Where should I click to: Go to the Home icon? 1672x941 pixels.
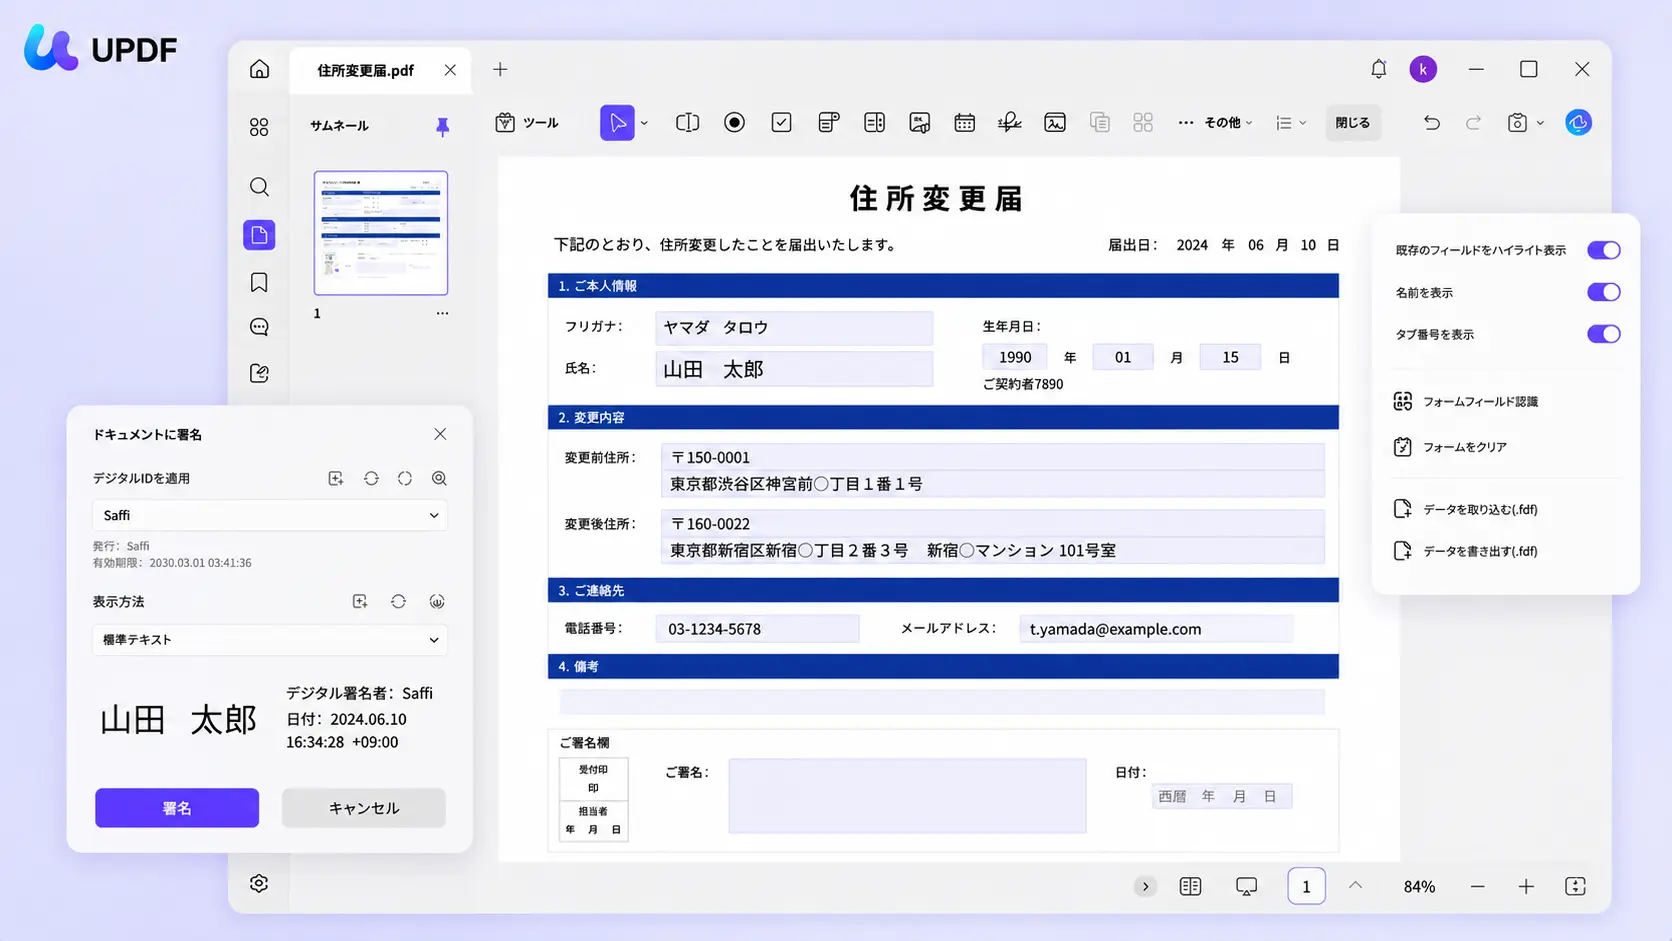click(259, 69)
